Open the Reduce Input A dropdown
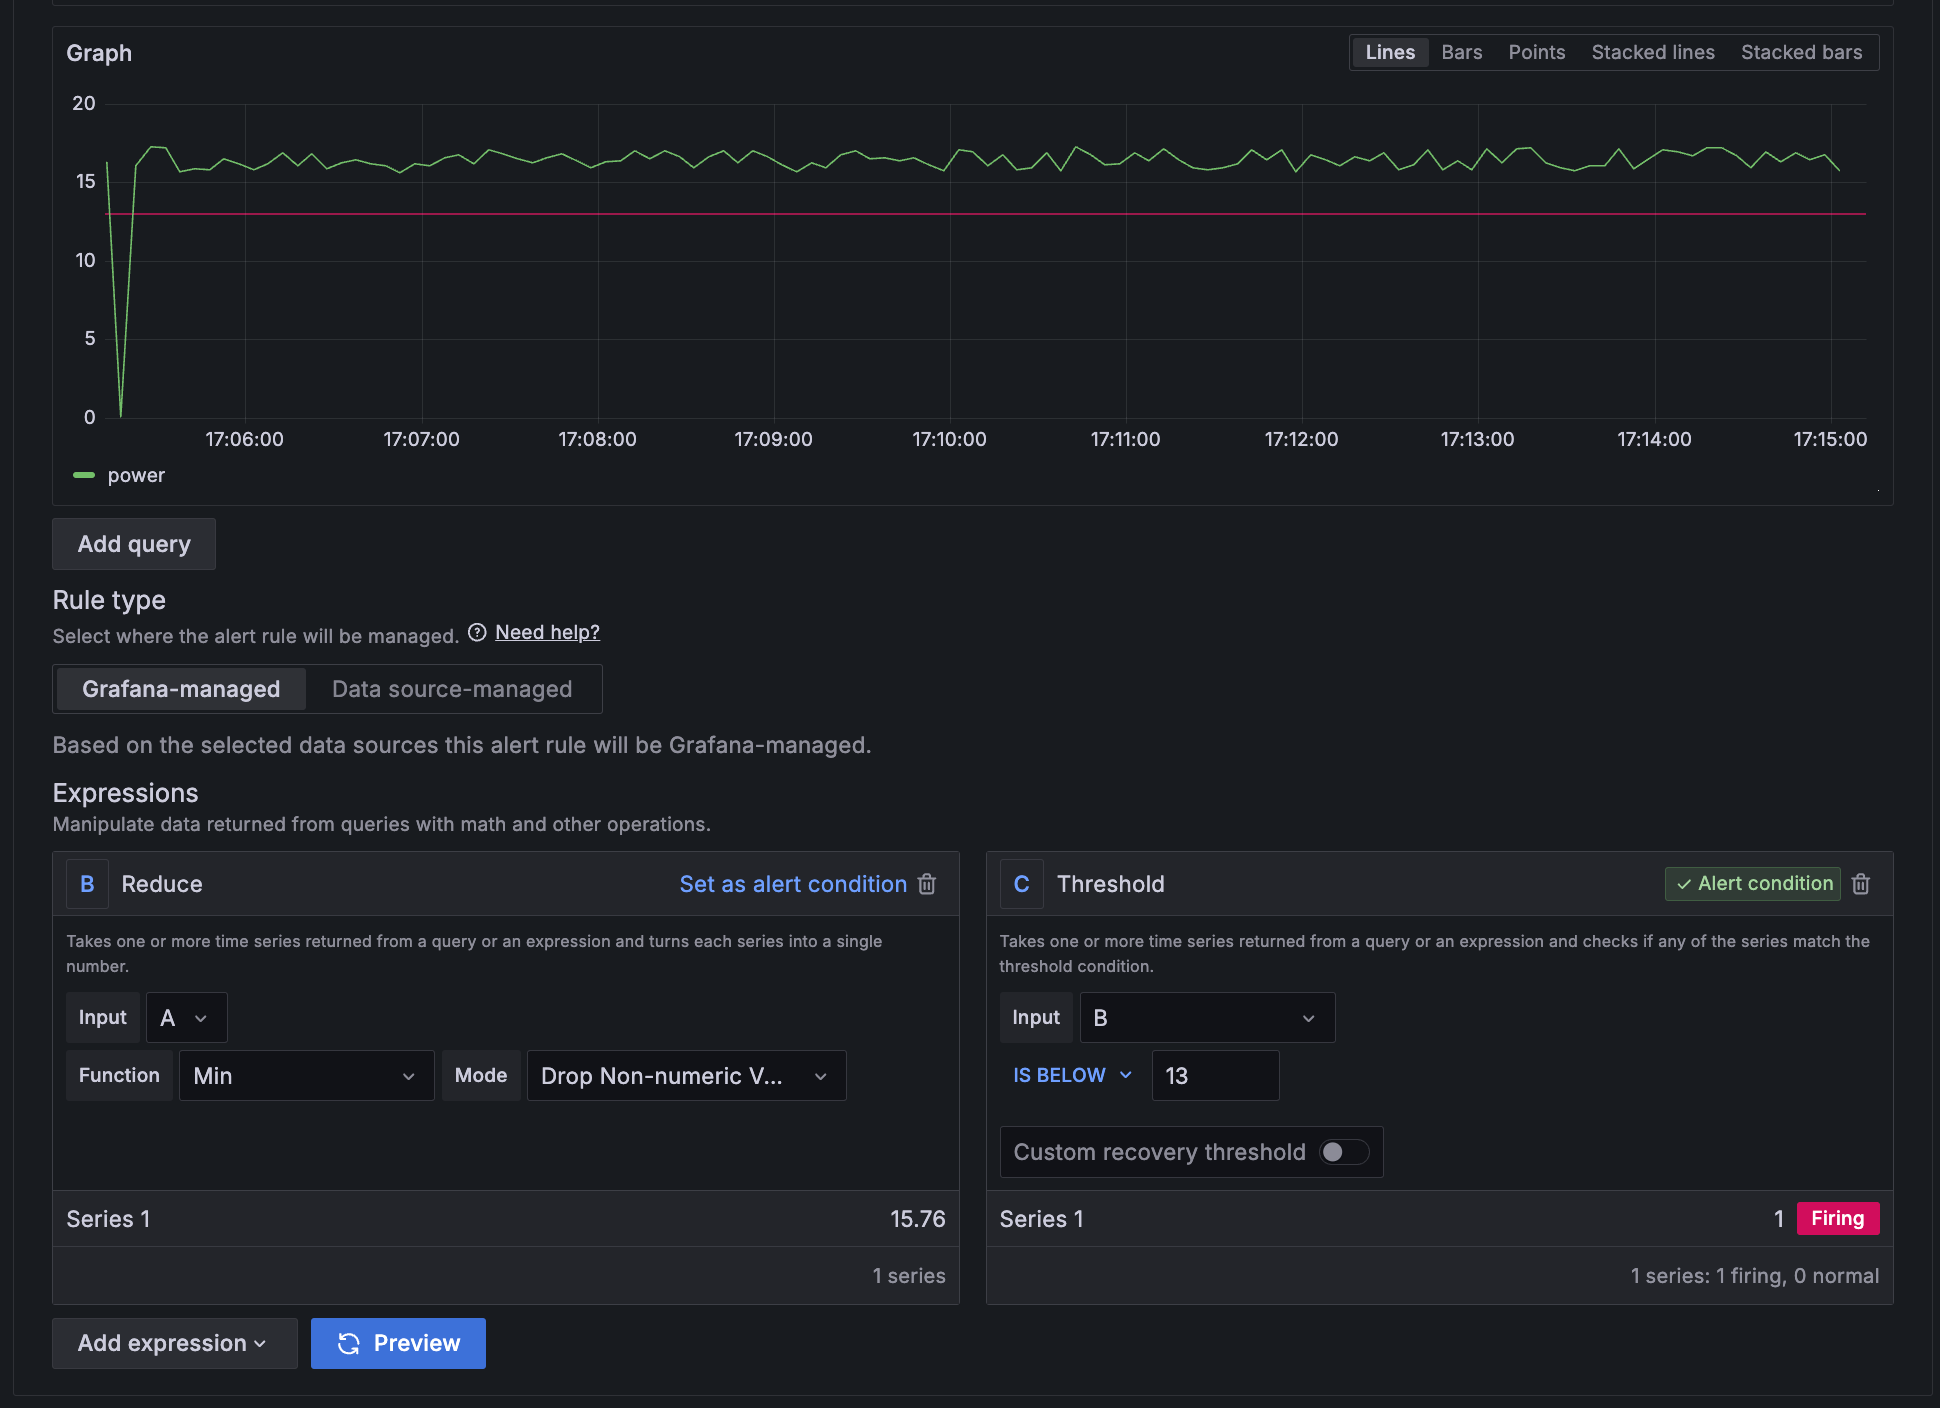 tap(186, 1018)
